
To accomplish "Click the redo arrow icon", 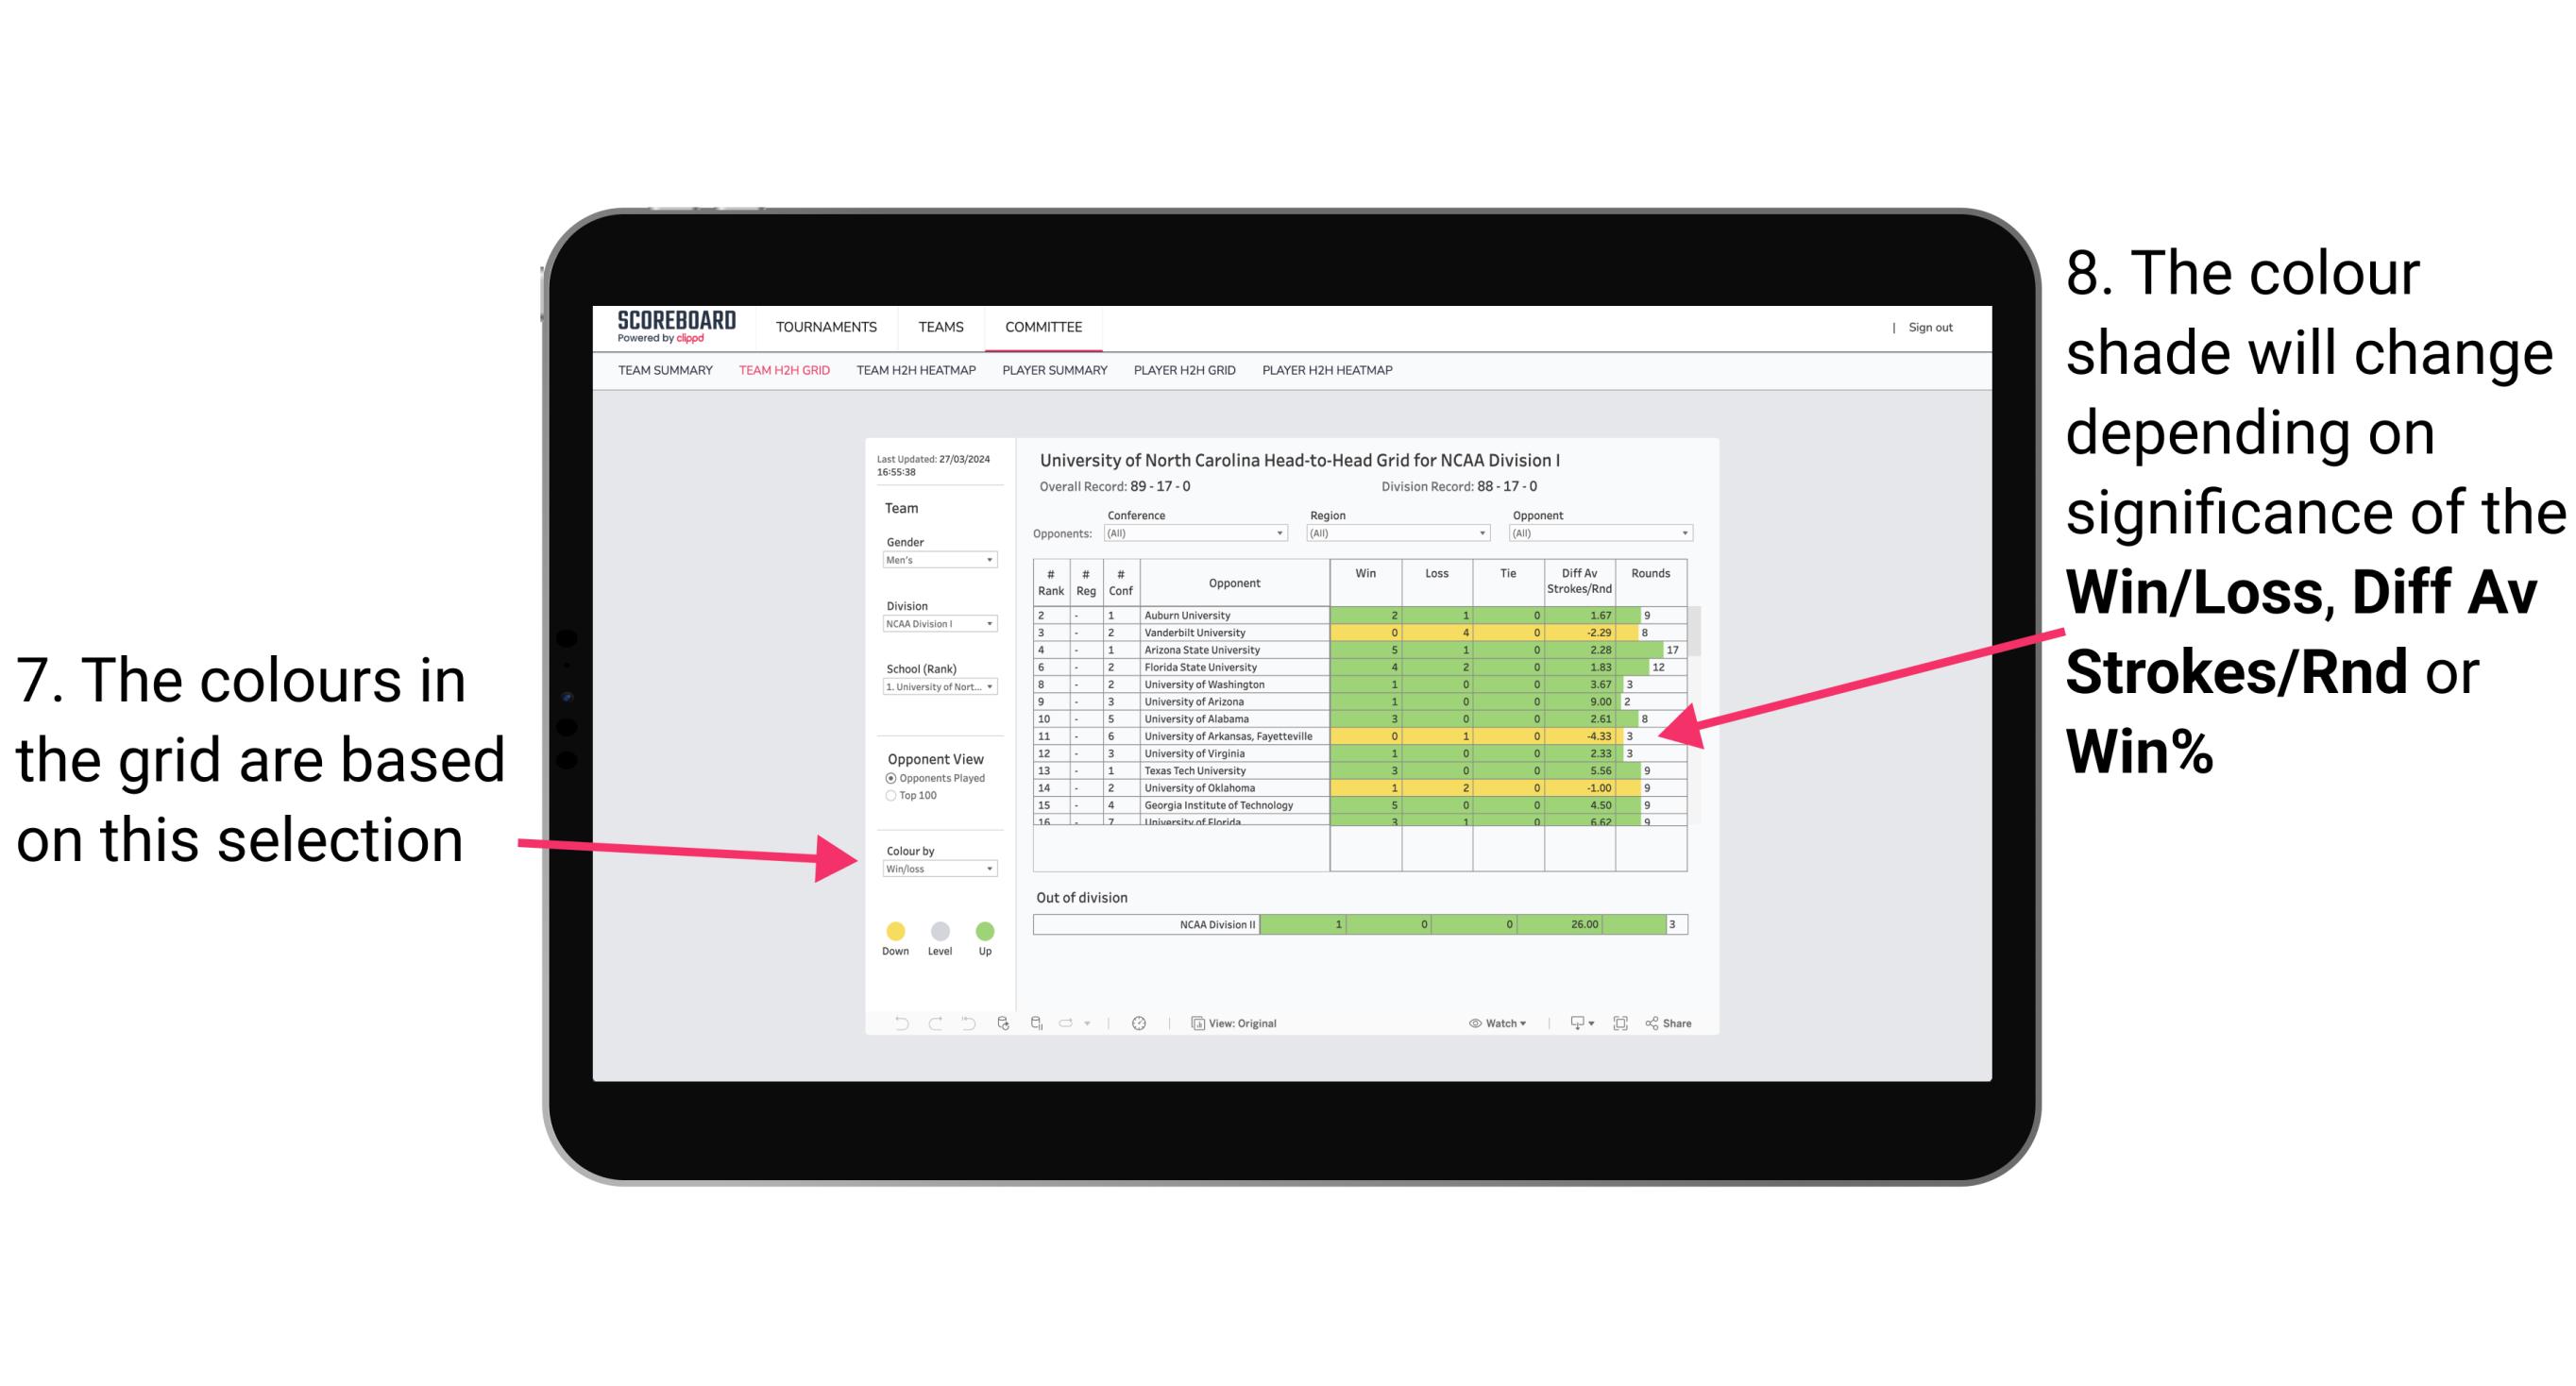I will point(936,1026).
